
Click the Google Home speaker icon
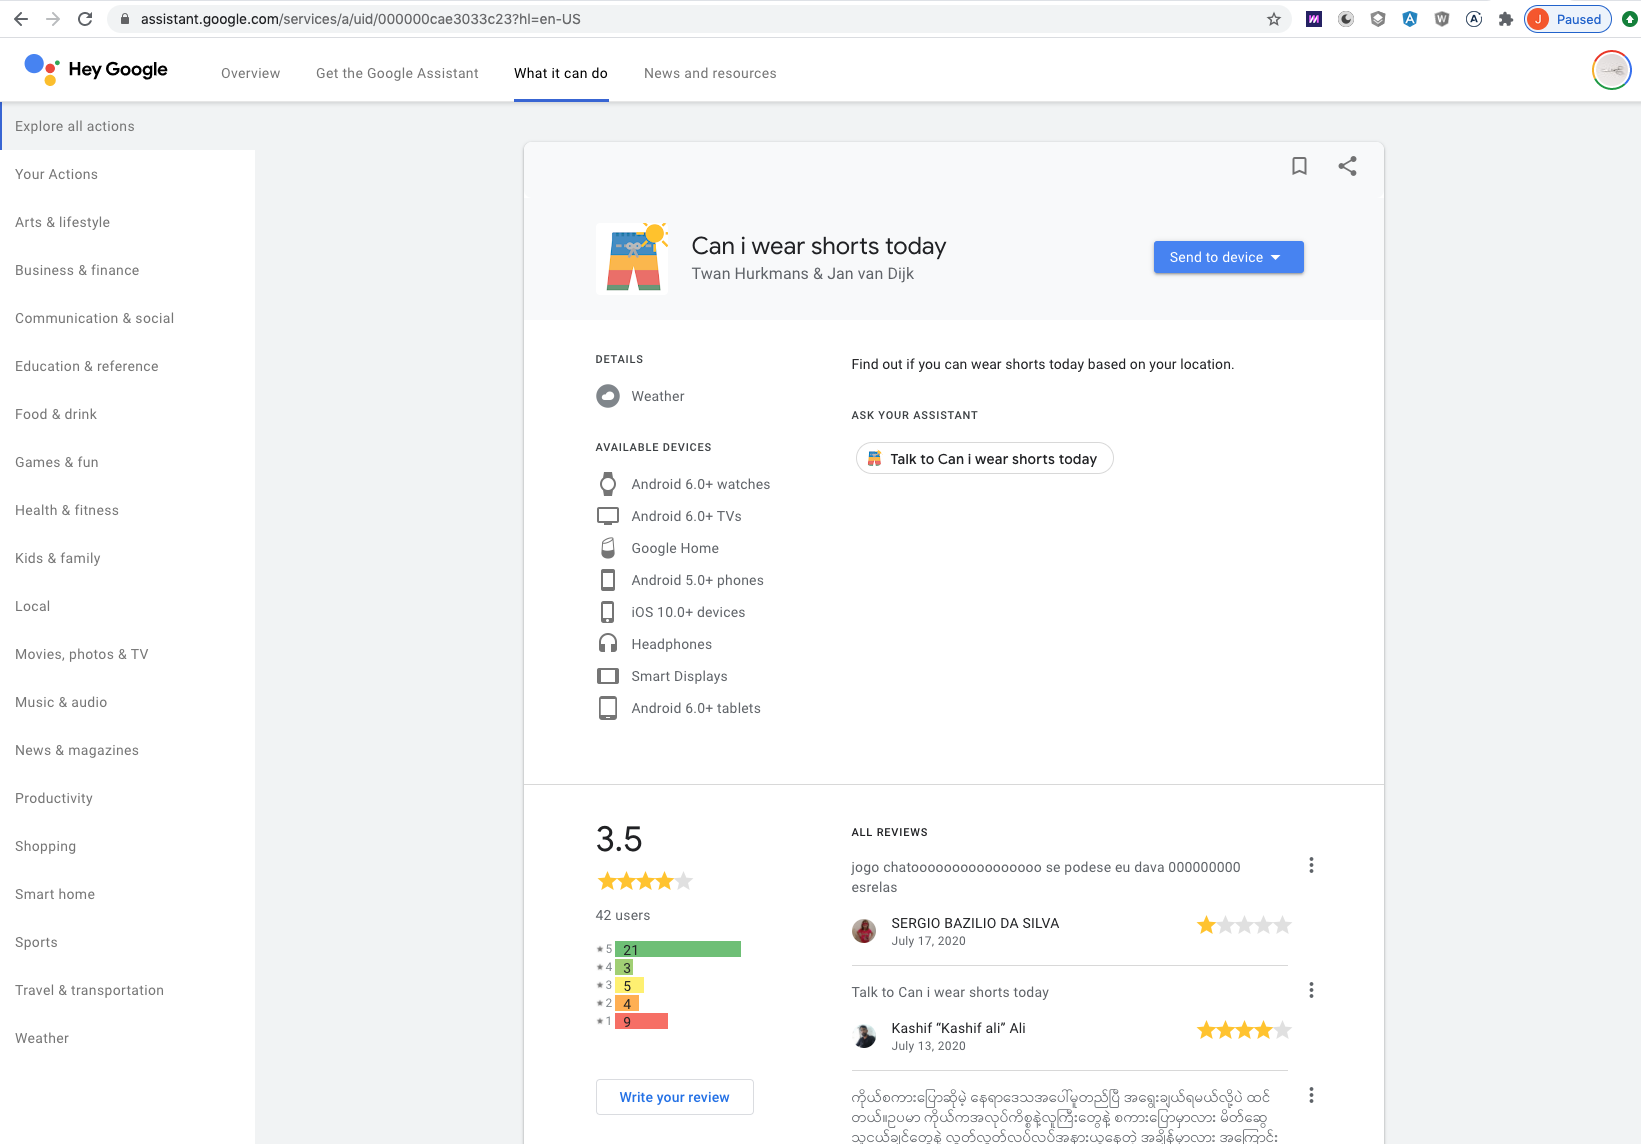[608, 548]
